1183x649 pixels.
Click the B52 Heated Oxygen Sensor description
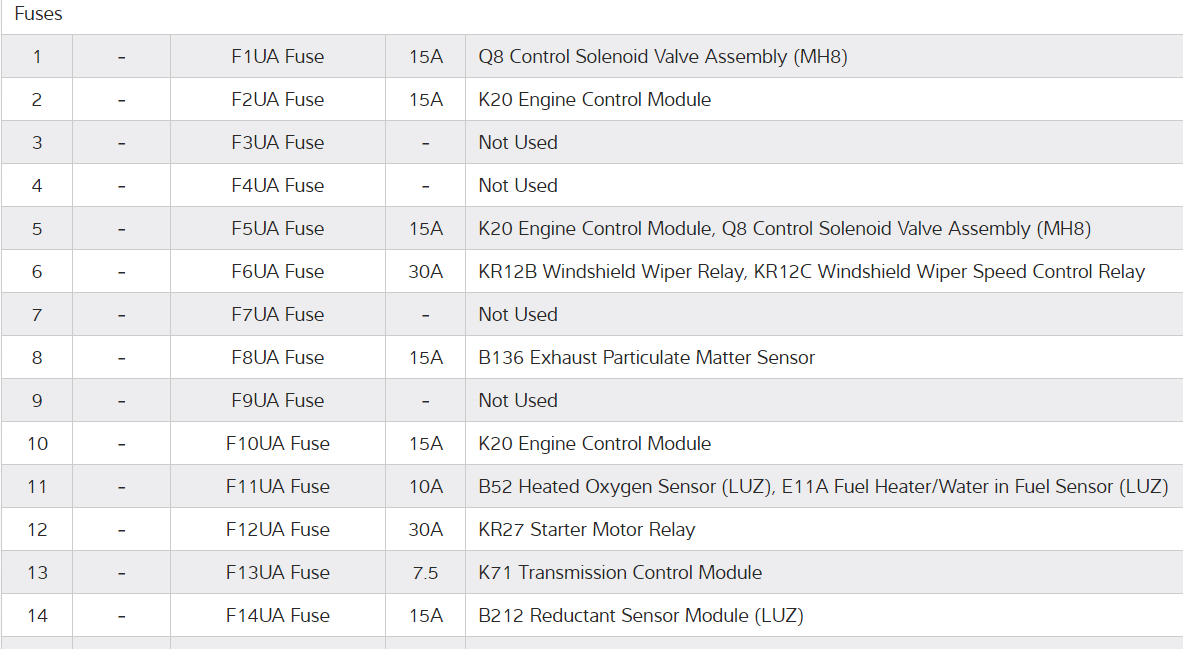pyautogui.click(x=823, y=487)
